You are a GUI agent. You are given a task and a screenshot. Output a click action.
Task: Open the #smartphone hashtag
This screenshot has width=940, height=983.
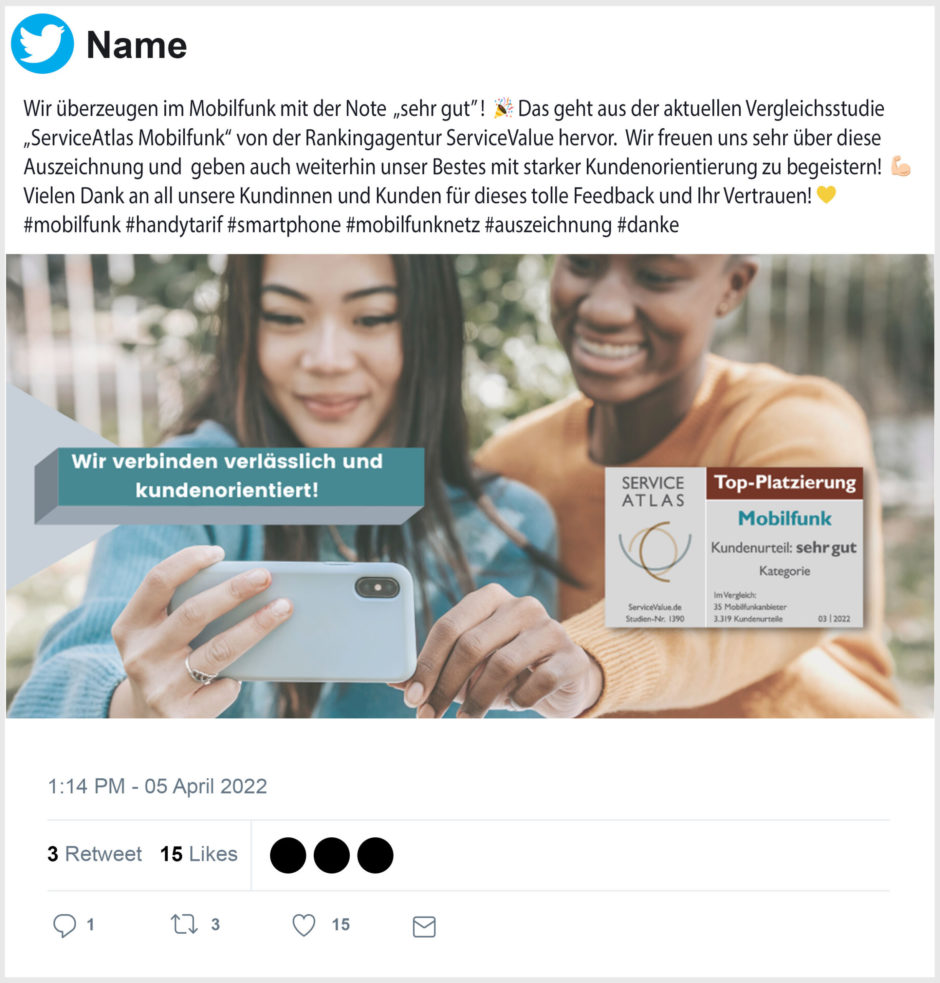tap(284, 224)
